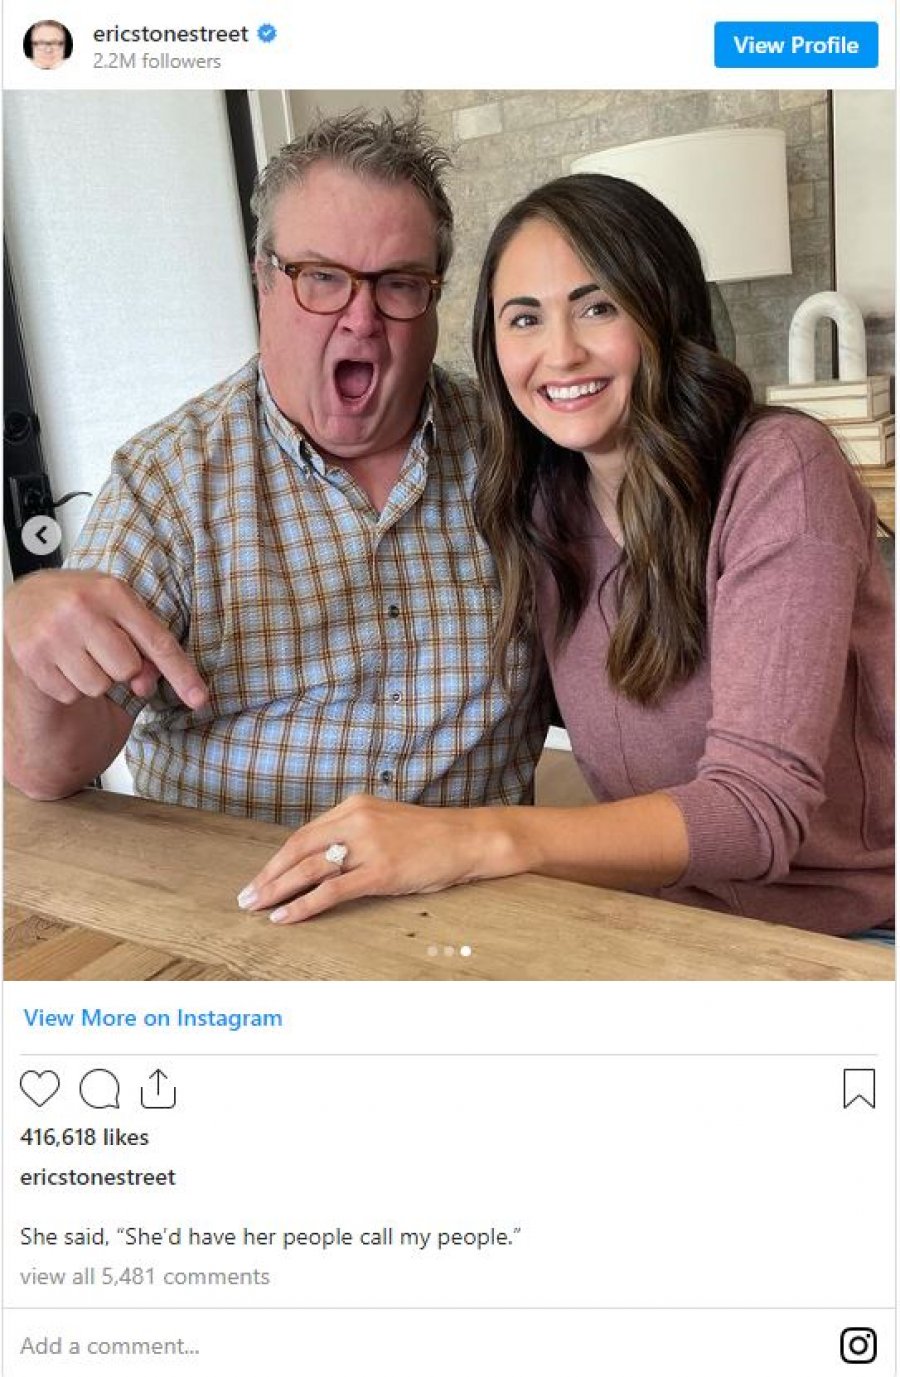The image size is (900, 1377).
Task: Click the blue verified badge
Action: (267, 33)
